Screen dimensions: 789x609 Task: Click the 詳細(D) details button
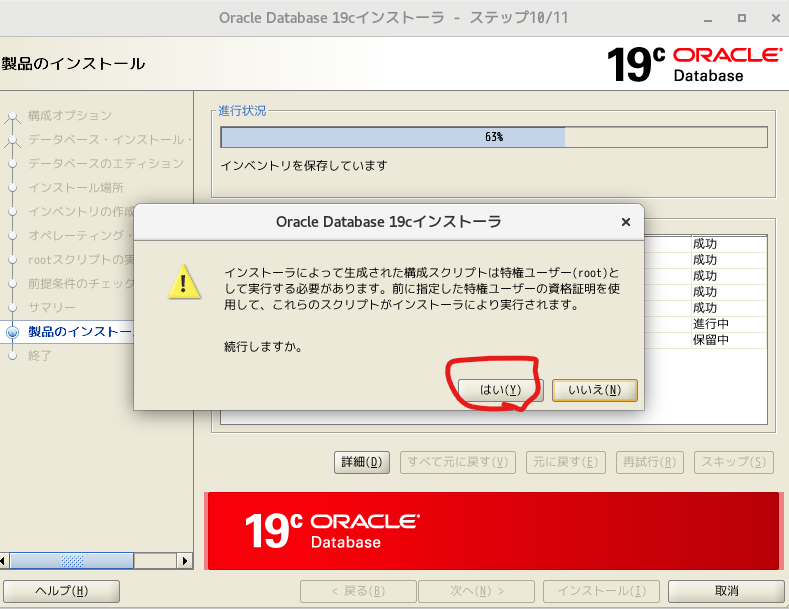(362, 462)
